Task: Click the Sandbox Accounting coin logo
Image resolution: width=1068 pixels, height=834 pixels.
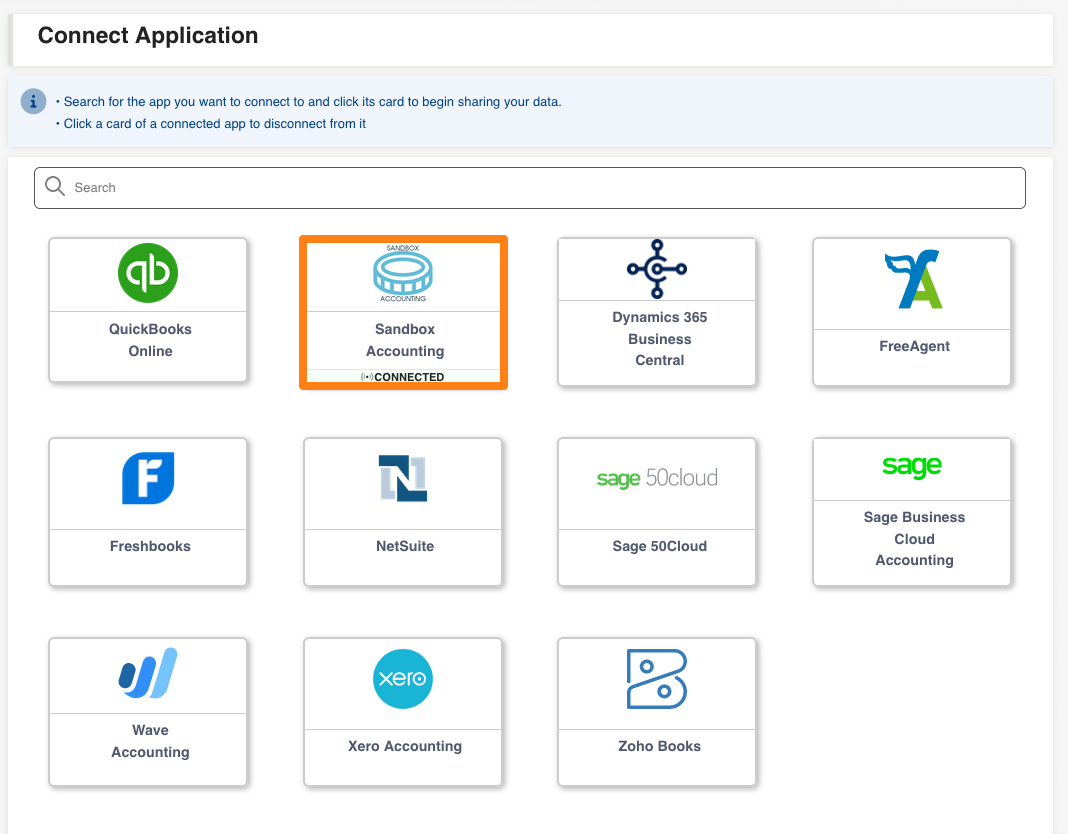Action: (403, 273)
